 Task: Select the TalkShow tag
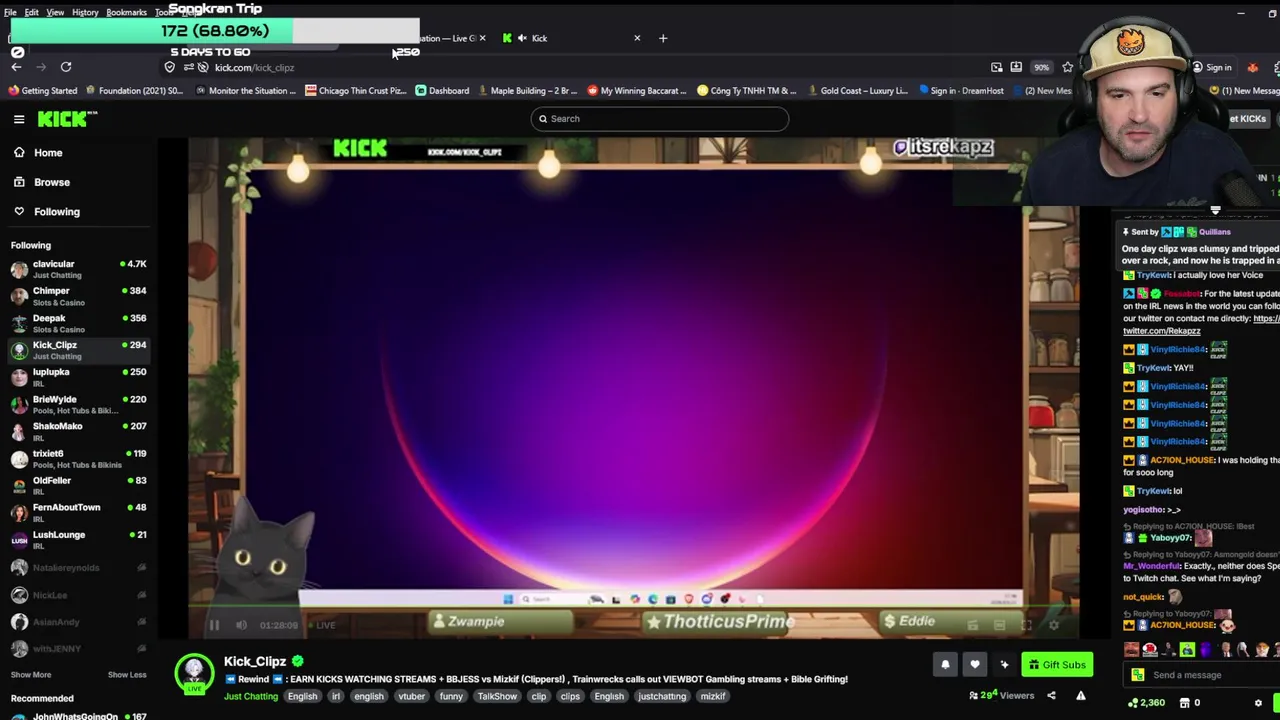click(x=497, y=697)
